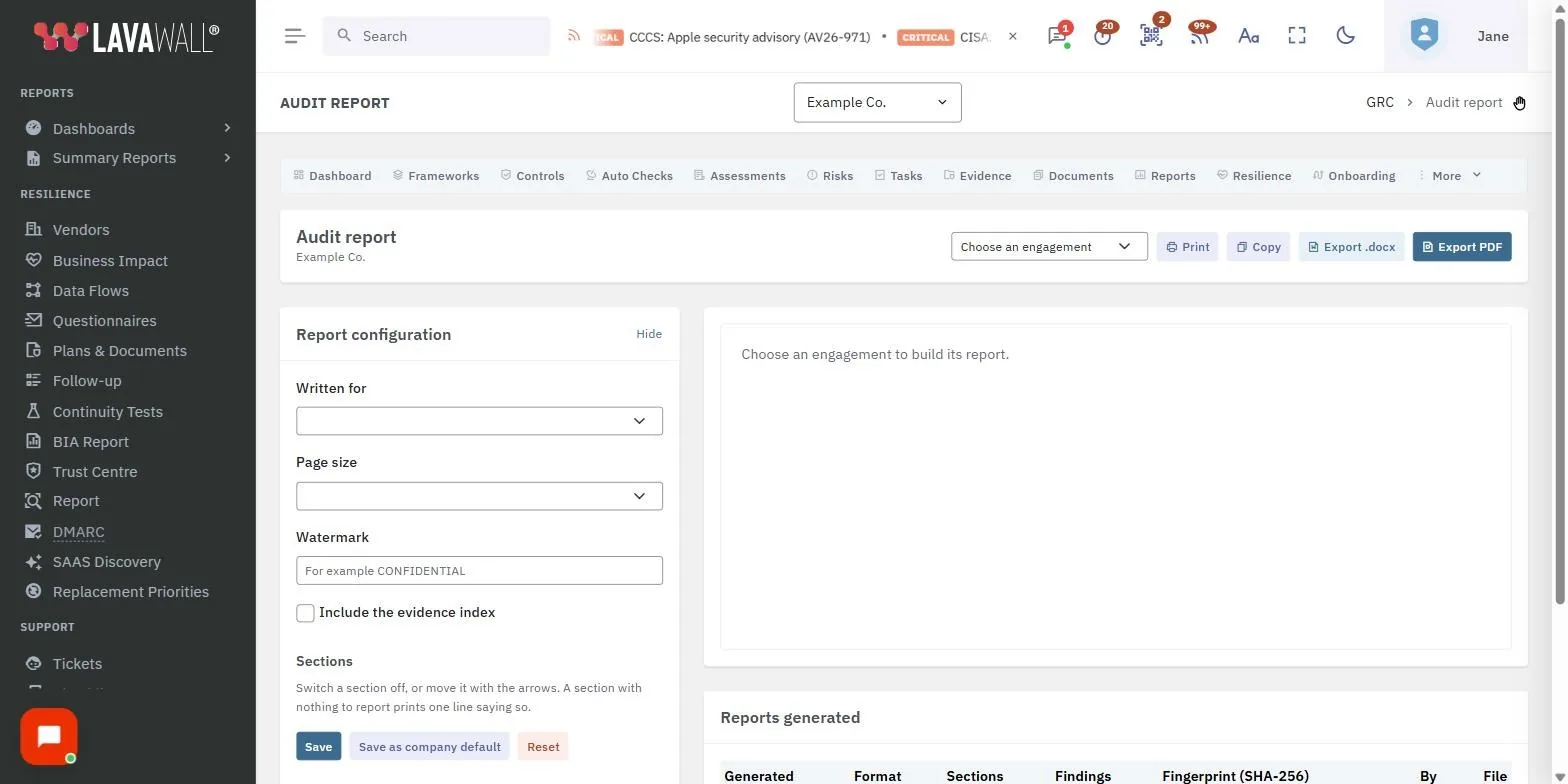Open the Auto Checks tab
This screenshot has width=1568, height=784.
click(x=629, y=175)
